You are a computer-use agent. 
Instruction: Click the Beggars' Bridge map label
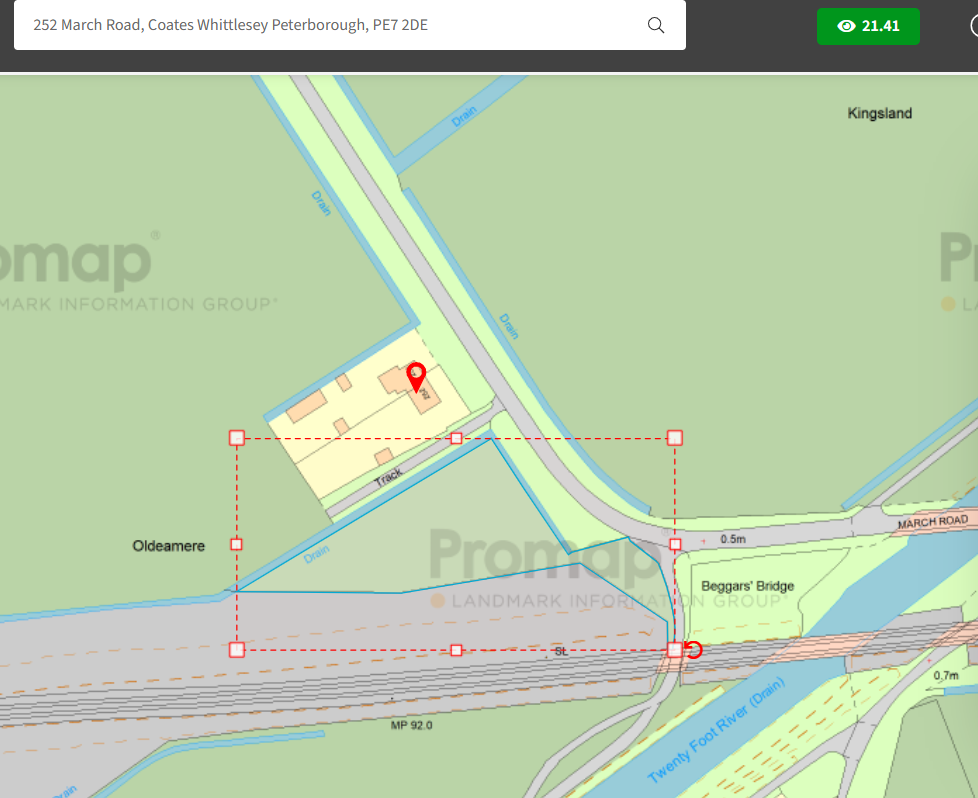pyautogui.click(x=747, y=586)
